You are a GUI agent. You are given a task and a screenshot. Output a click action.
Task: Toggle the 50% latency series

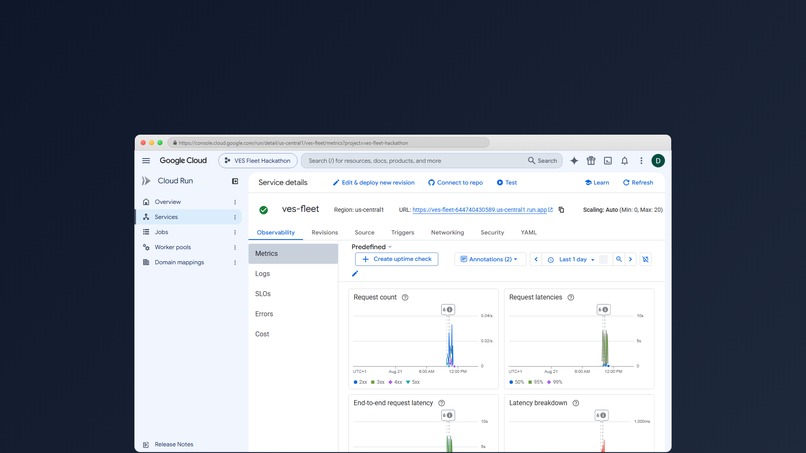point(517,382)
